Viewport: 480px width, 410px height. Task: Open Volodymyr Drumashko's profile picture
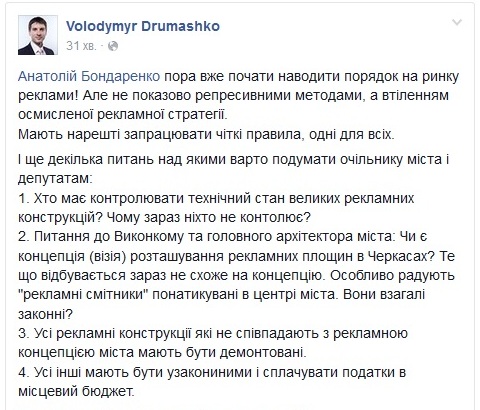pos(38,35)
